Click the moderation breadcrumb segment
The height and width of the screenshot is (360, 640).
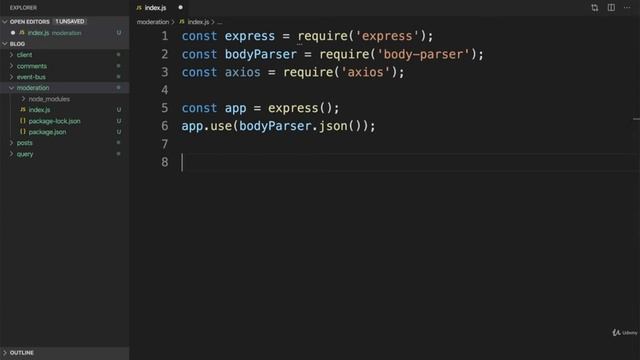pos(153,22)
